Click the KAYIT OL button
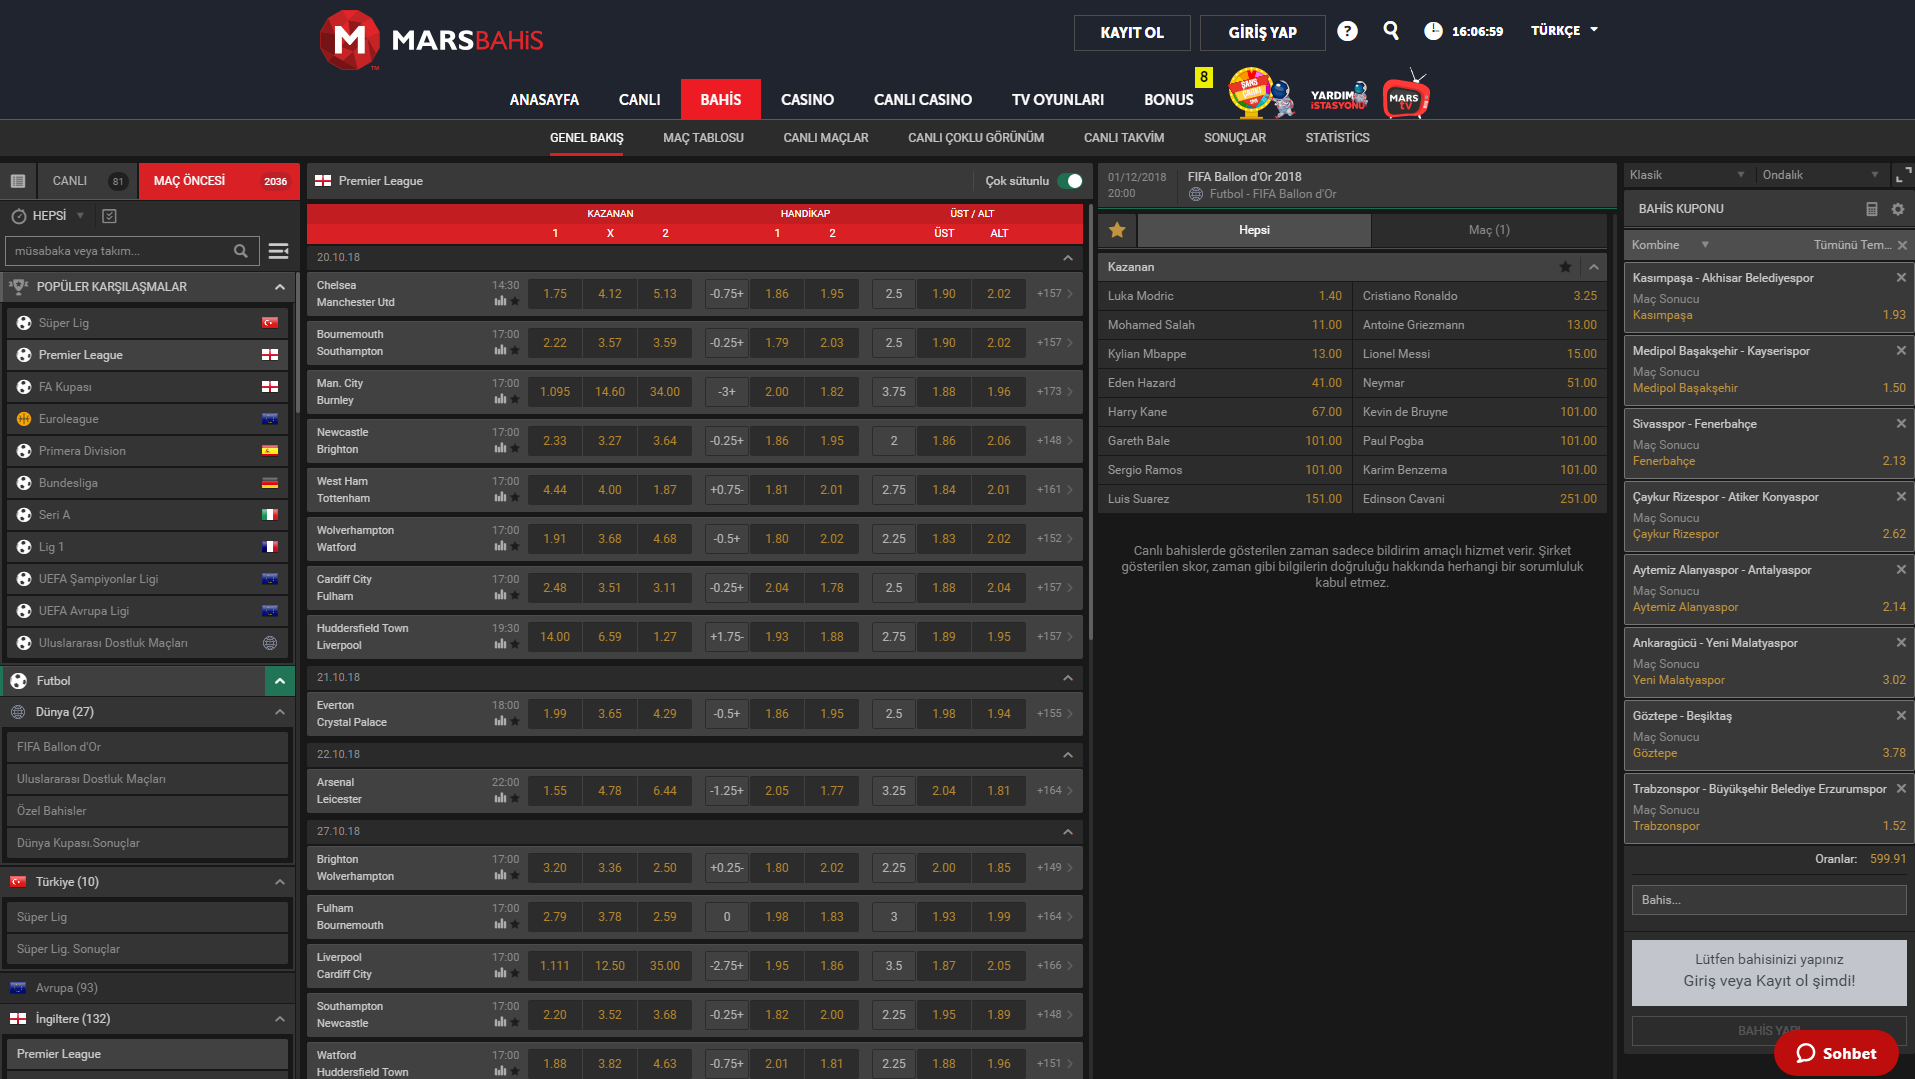Viewport: 1915px width, 1079px height. point(1131,32)
